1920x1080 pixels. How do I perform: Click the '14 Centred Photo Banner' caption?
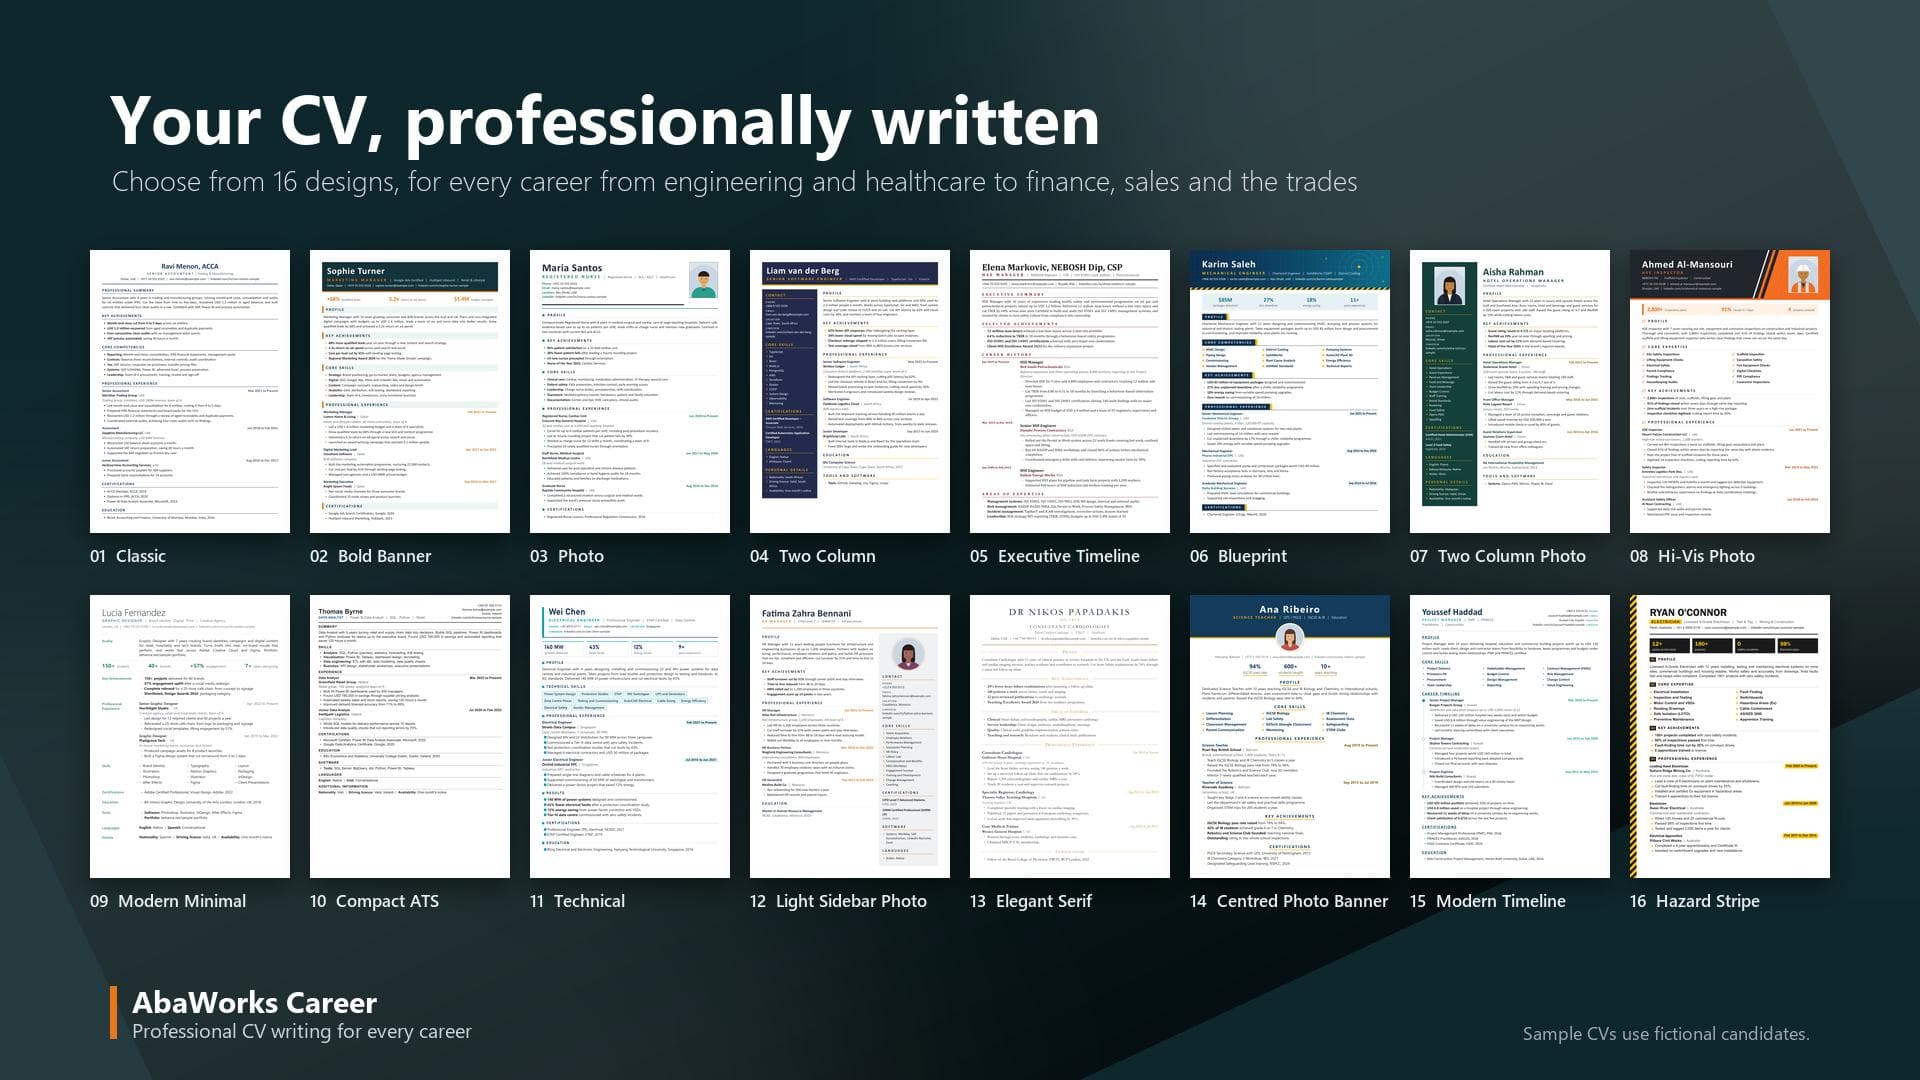click(x=1289, y=901)
